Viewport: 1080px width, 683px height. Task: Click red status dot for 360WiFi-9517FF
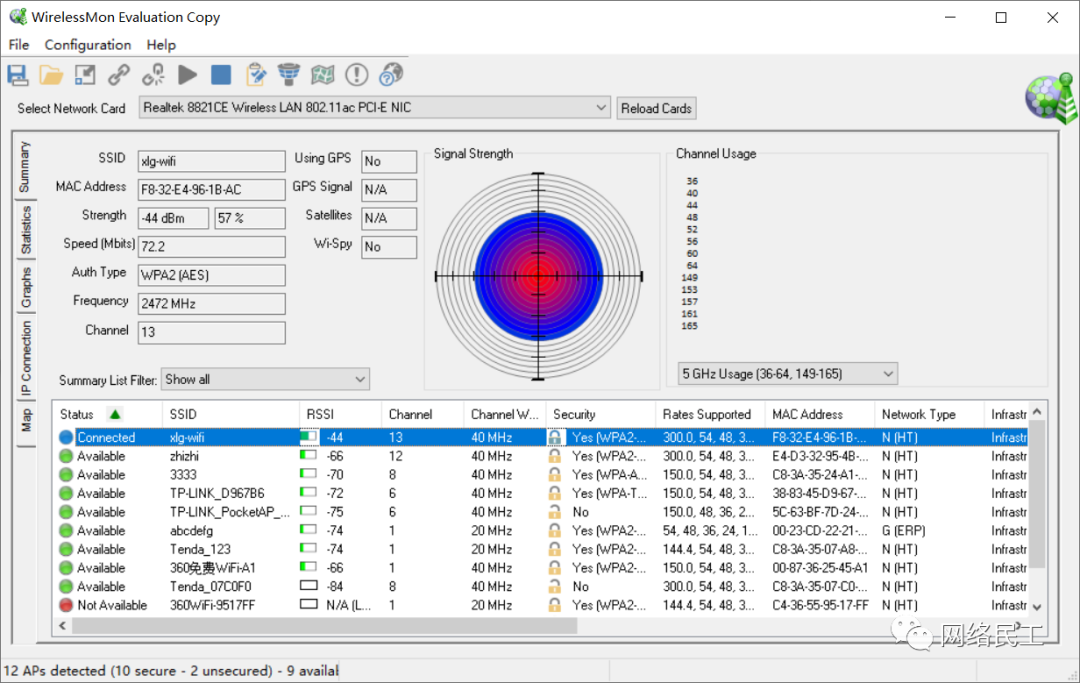66,605
